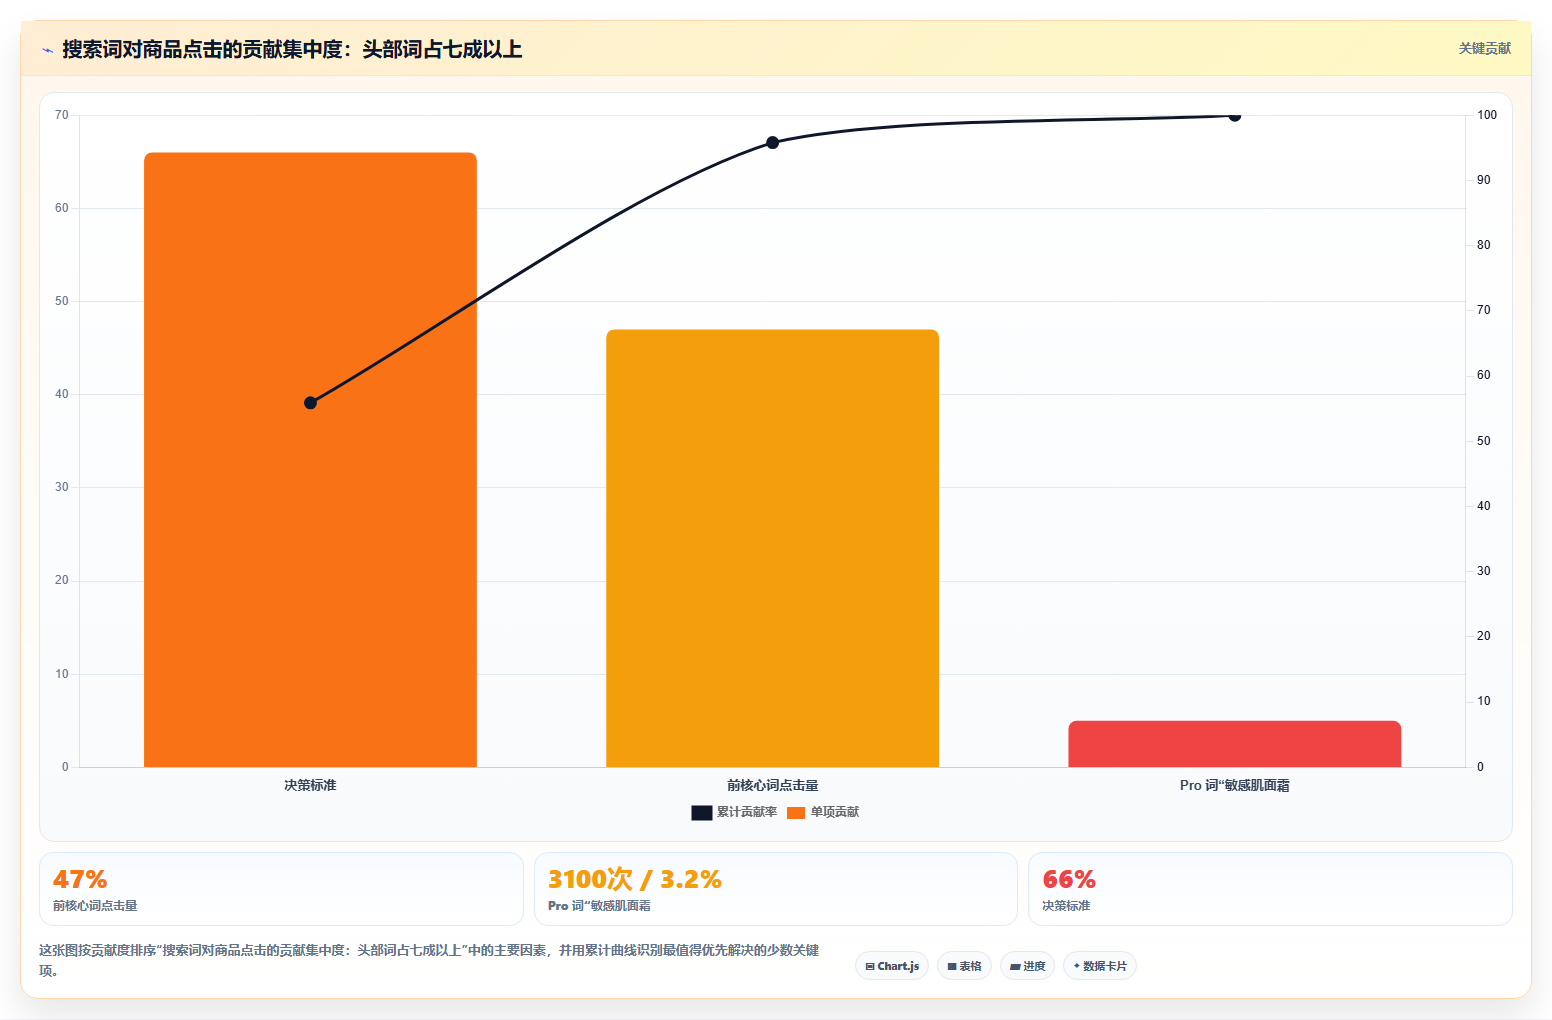Click the 累计贡献率 legend text

tap(747, 812)
